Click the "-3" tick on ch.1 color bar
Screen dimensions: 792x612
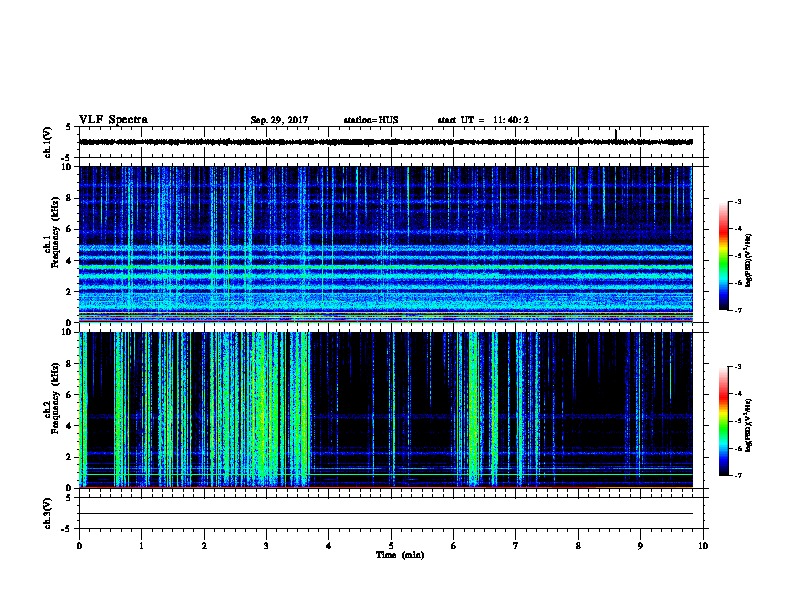[737, 201]
